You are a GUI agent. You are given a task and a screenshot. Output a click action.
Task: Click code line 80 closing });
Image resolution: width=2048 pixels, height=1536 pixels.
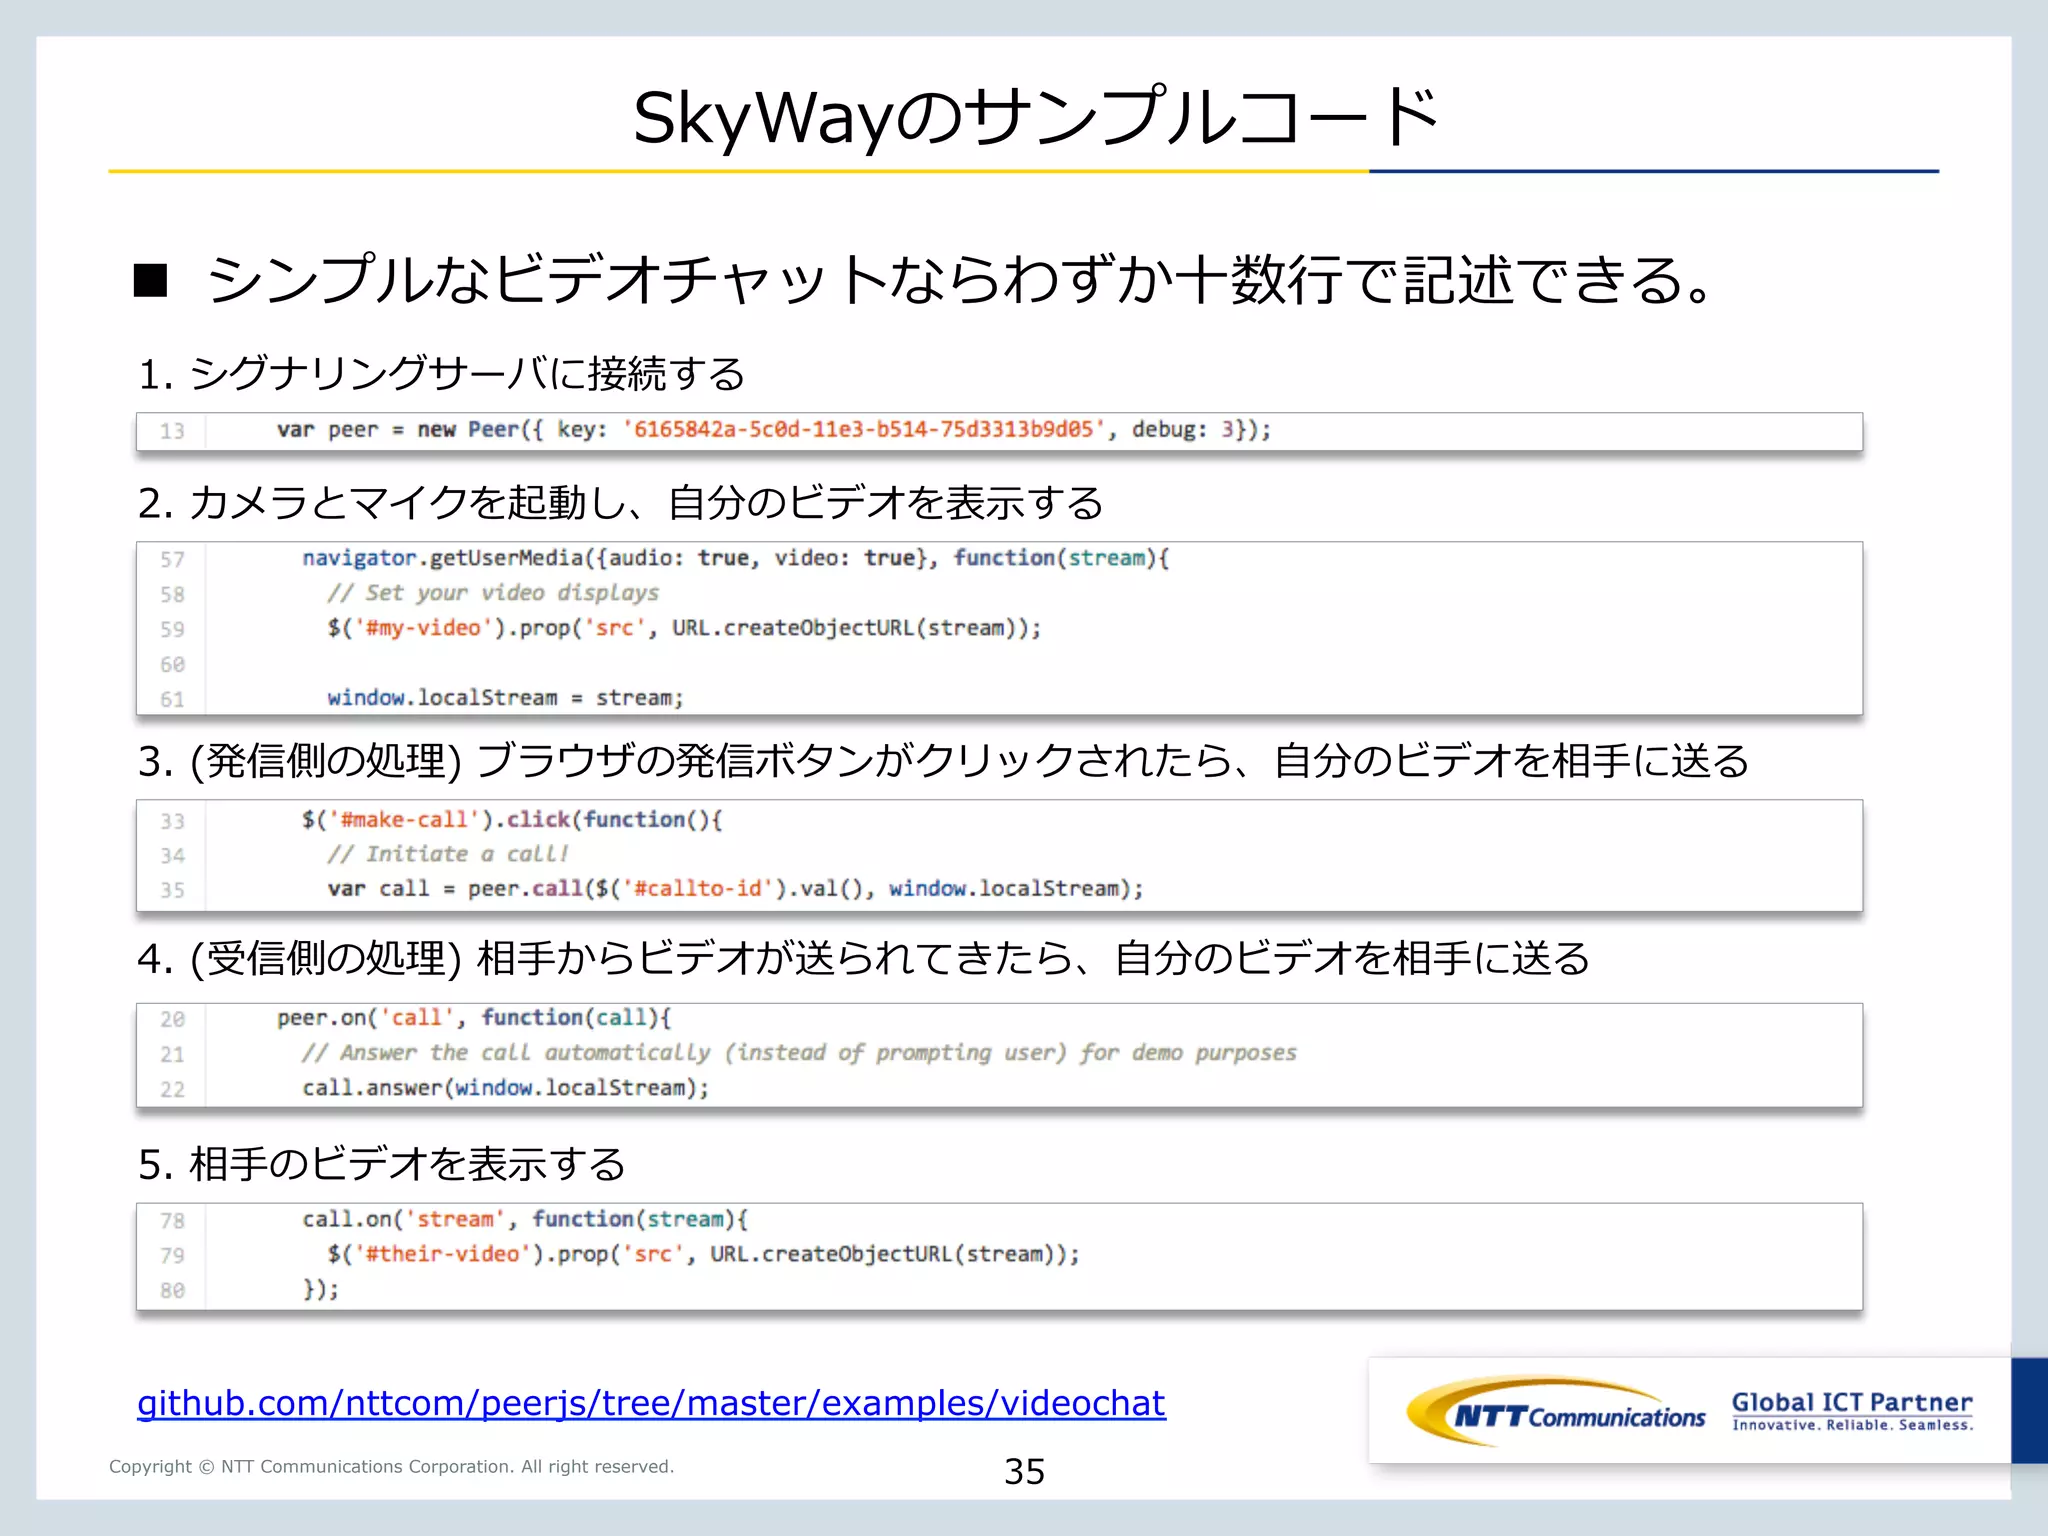(320, 1290)
